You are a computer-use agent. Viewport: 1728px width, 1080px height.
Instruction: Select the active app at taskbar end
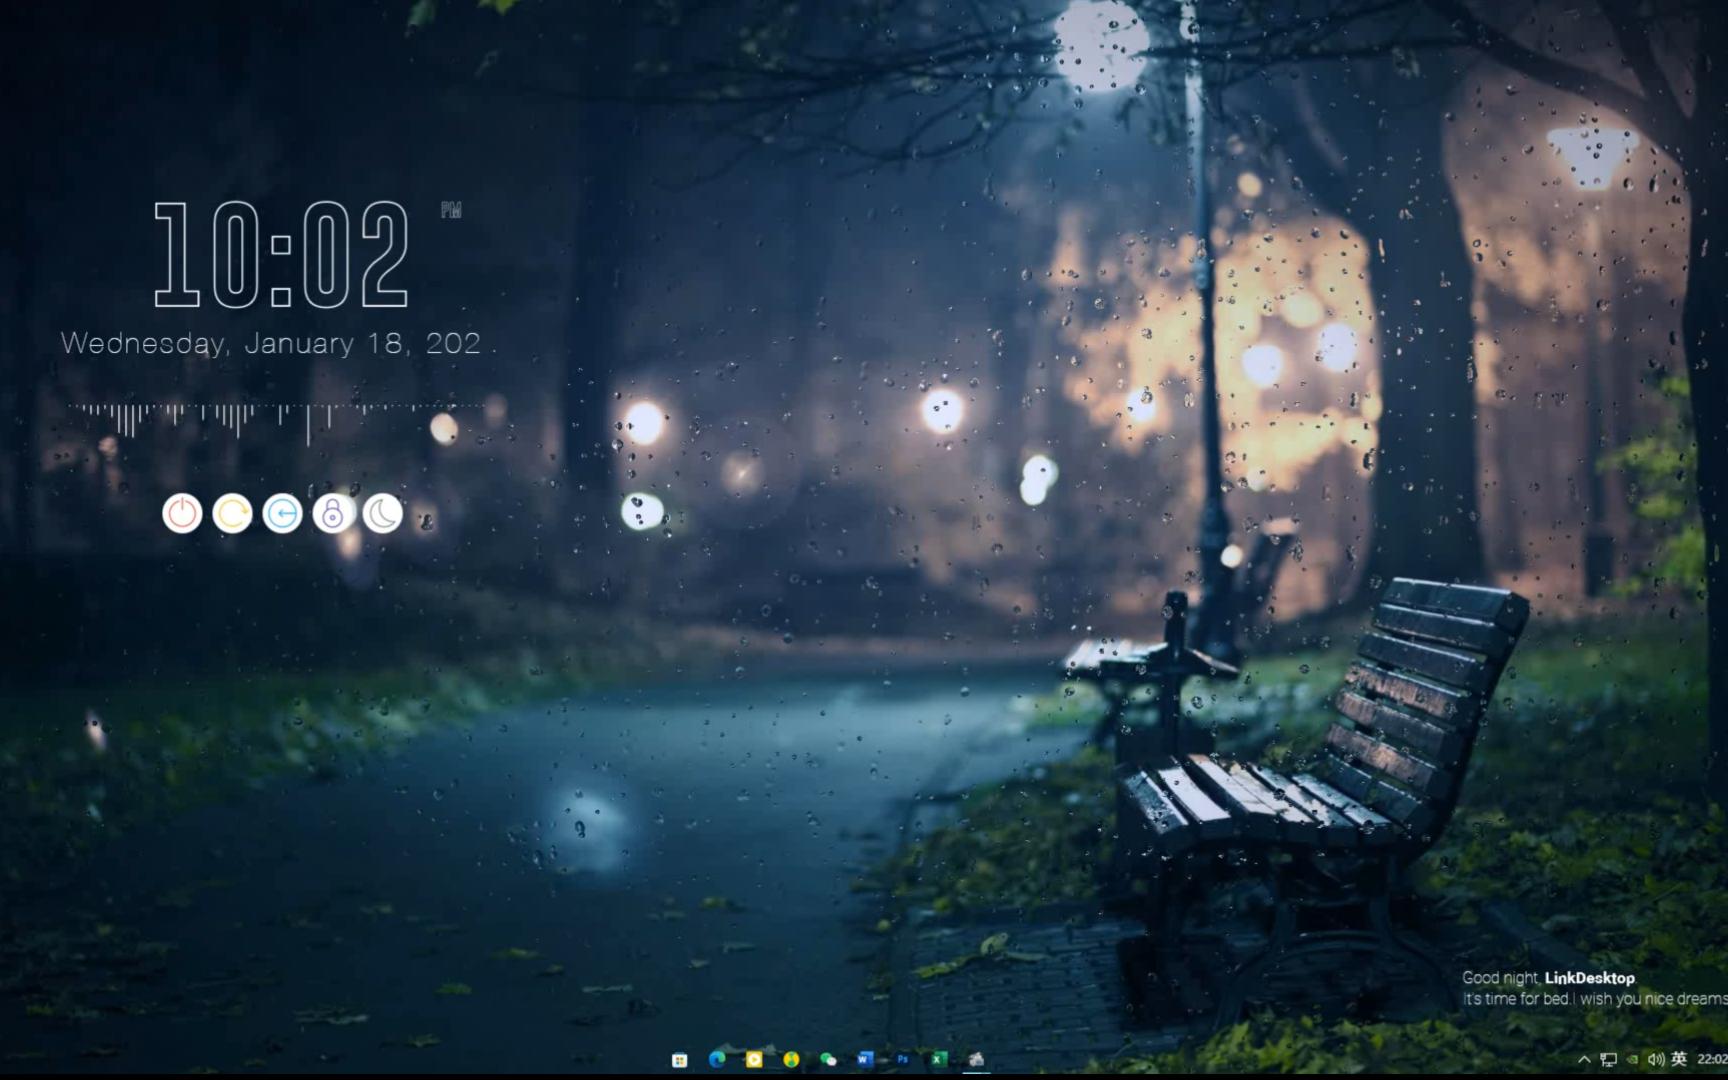[976, 1060]
